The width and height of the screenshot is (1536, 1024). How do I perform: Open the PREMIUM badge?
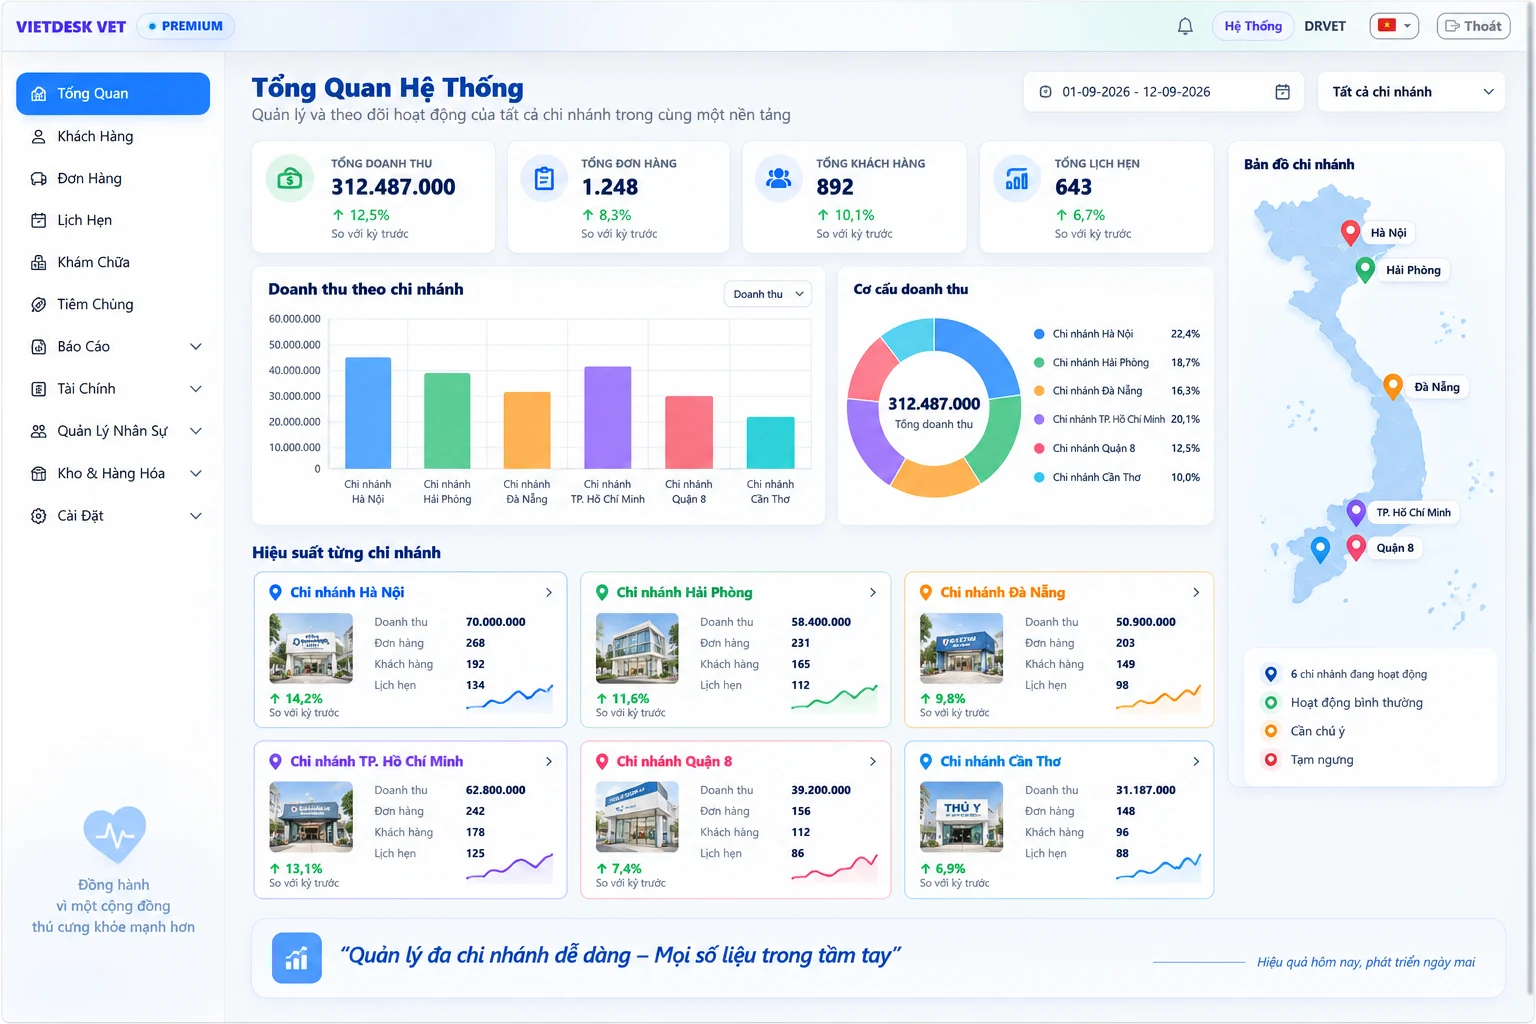click(x=185, y=26)
